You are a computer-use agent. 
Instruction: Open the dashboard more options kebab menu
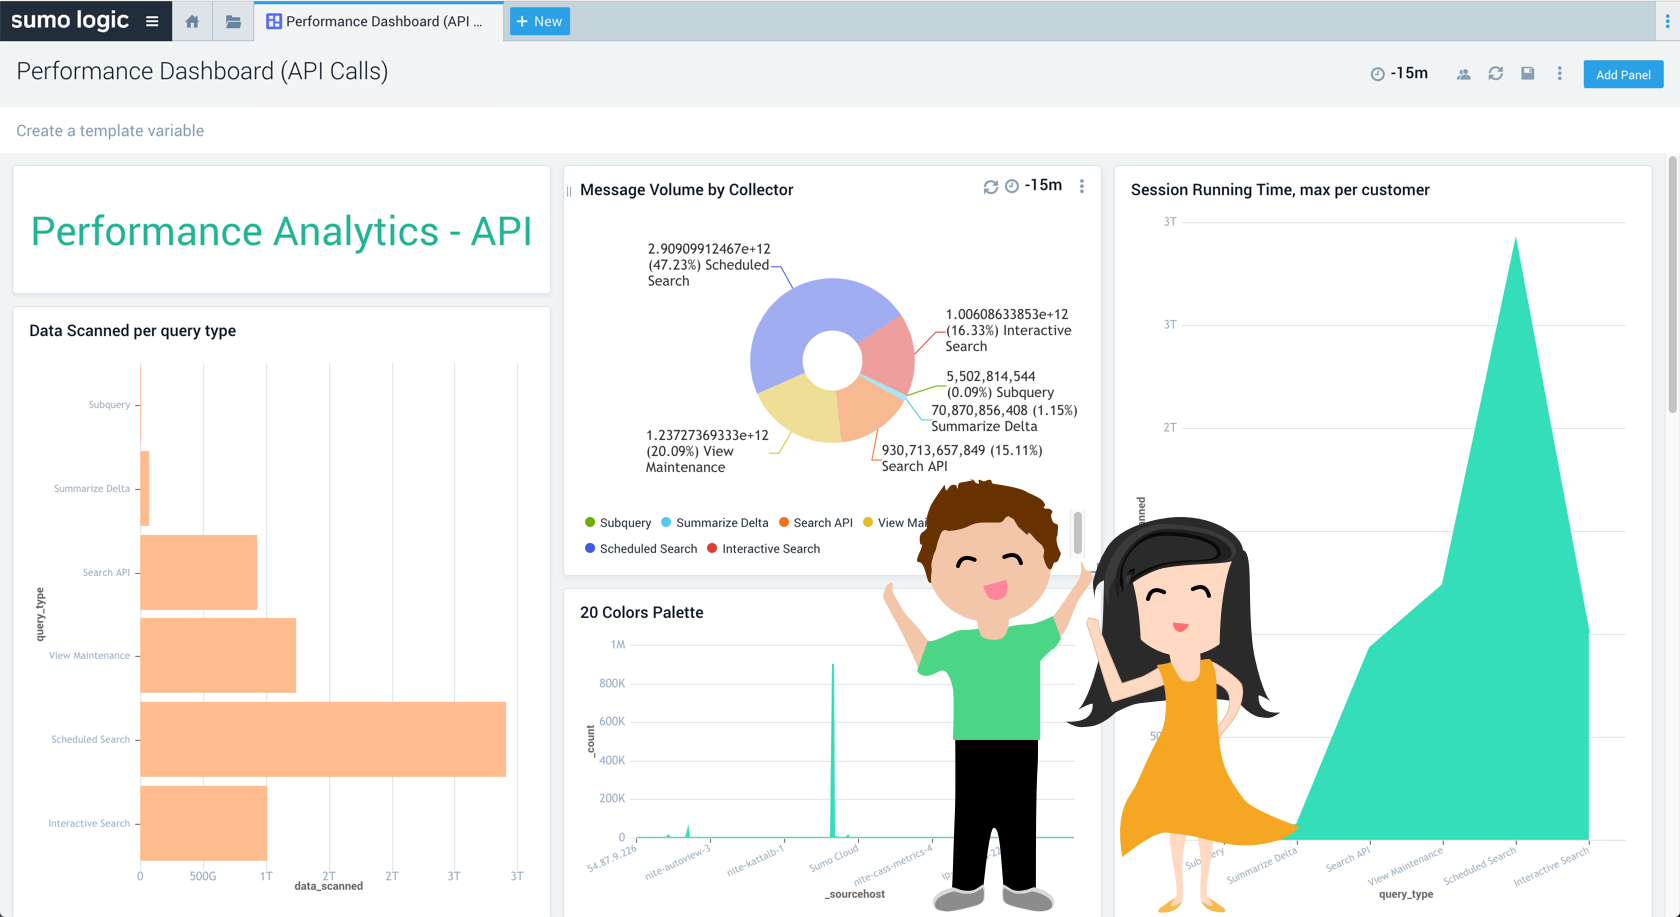[1559, 73]
